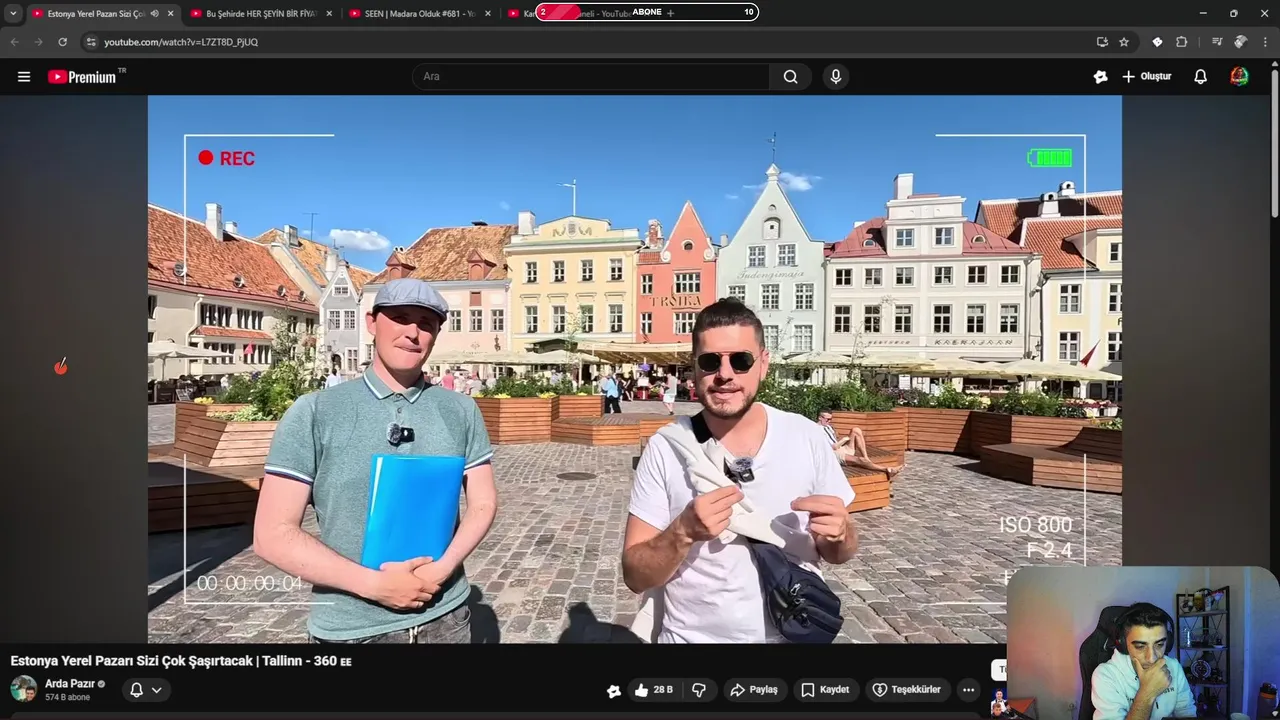Image resolution: width=1280 pixels, height=720 pixels.
Task: Close the Estonya Yerel Pazarı tab
Action: (x=170, y=13)
